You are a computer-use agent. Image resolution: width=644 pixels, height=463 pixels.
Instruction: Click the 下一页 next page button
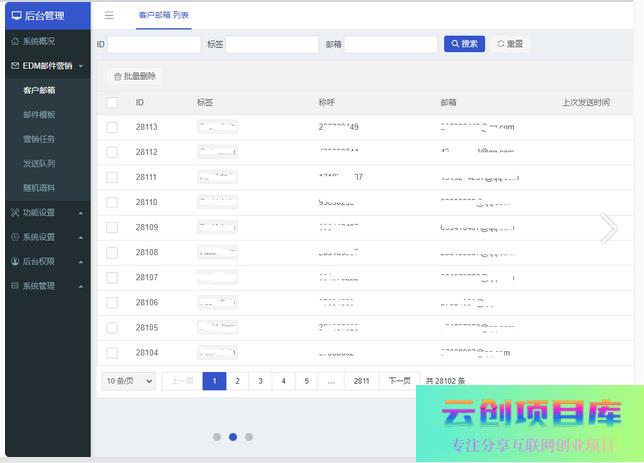[400, 381]
